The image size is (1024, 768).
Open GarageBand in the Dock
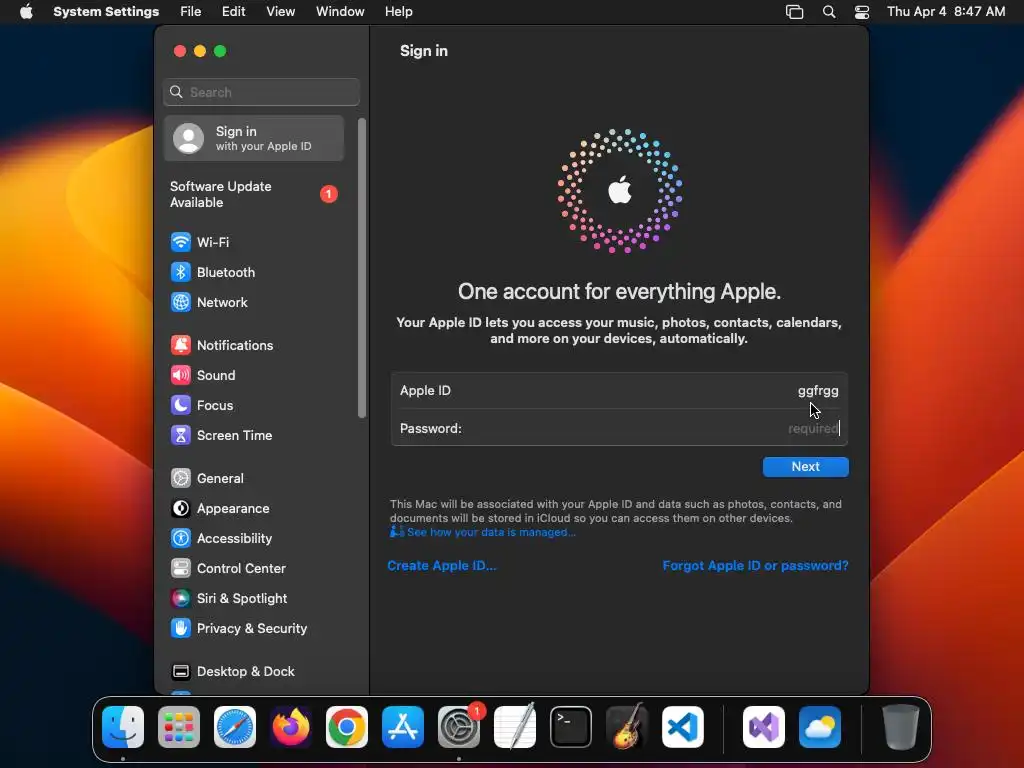pyautogui.click(x=627, y=727)
